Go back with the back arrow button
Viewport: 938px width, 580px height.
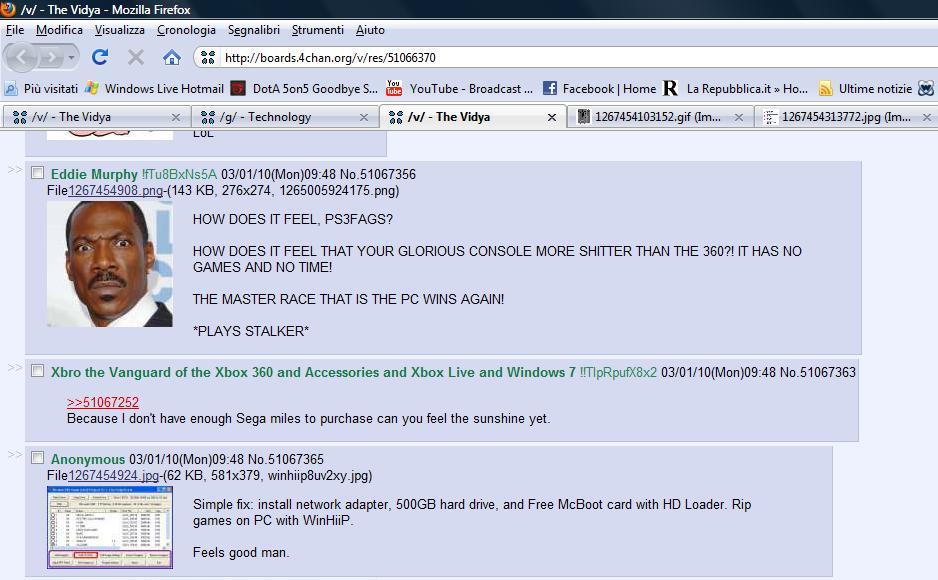coord(22,57)
